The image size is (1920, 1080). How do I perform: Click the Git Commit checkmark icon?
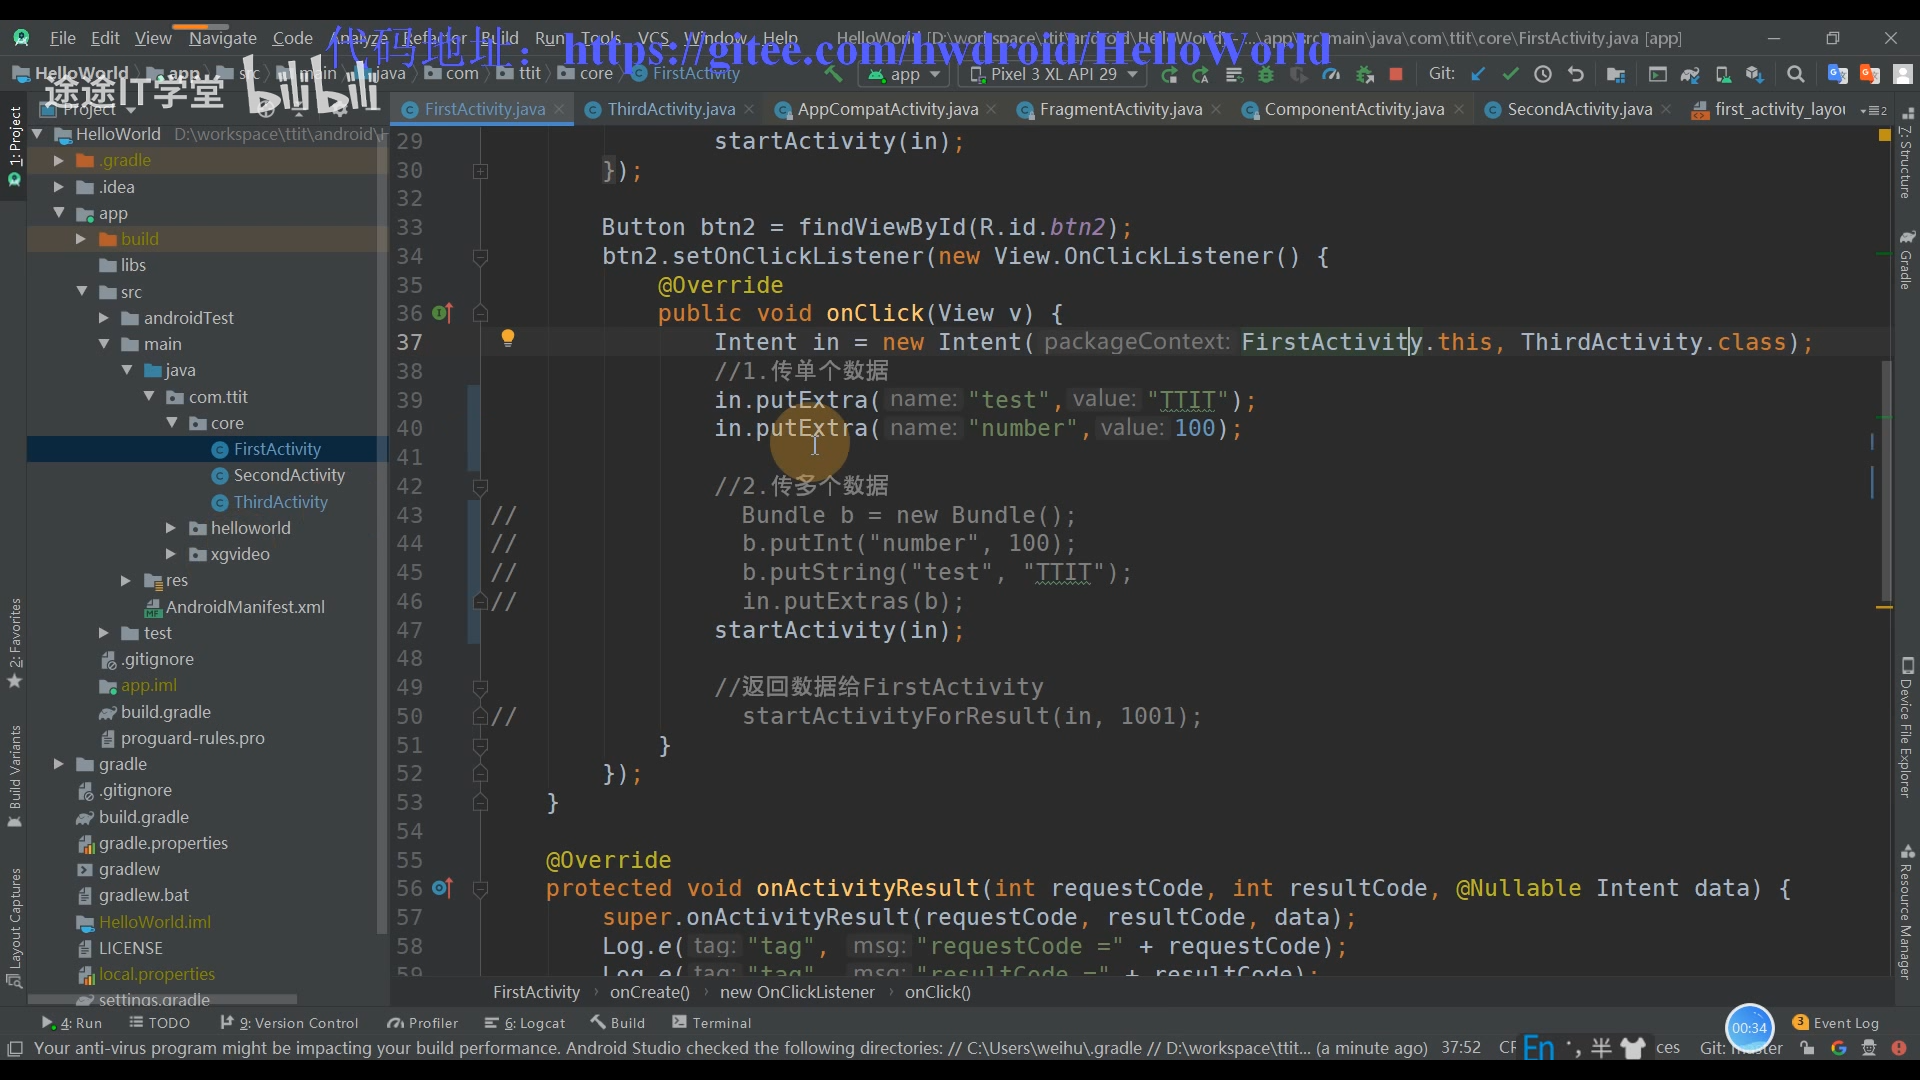[1510, 75]
